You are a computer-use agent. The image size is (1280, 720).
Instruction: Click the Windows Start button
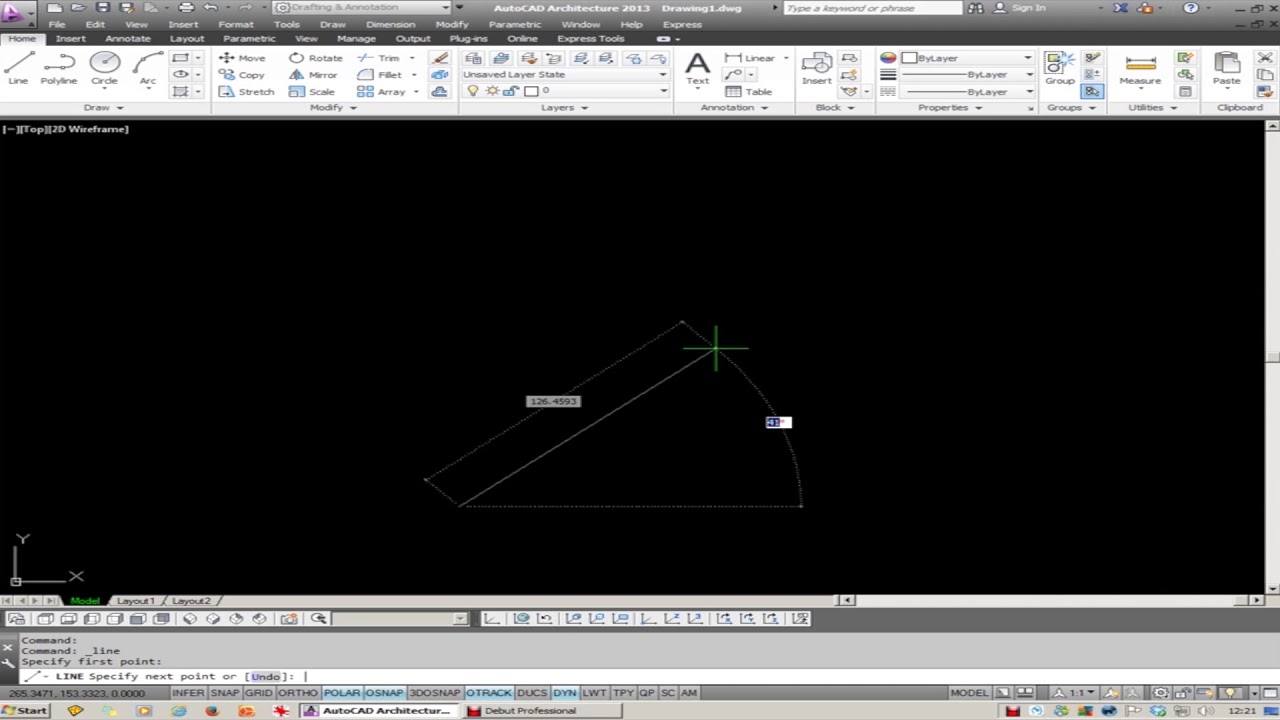coord(25,711)
